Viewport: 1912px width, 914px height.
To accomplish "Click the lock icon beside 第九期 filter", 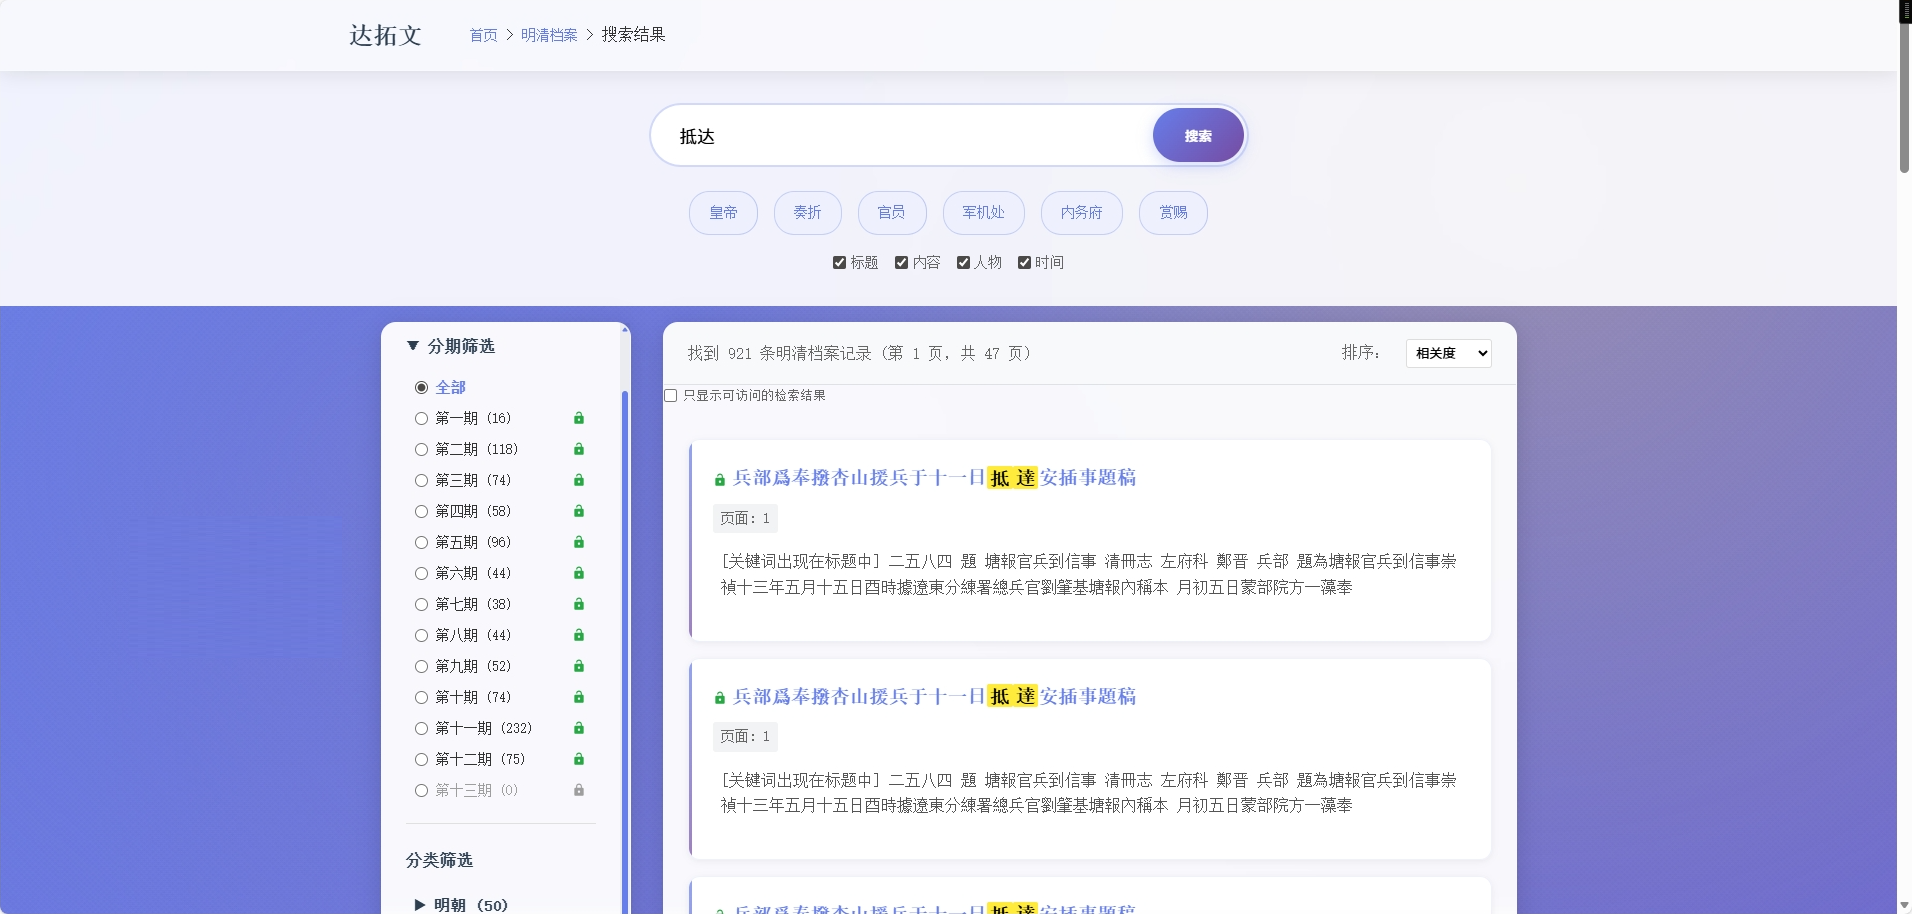I will point(580,666).
